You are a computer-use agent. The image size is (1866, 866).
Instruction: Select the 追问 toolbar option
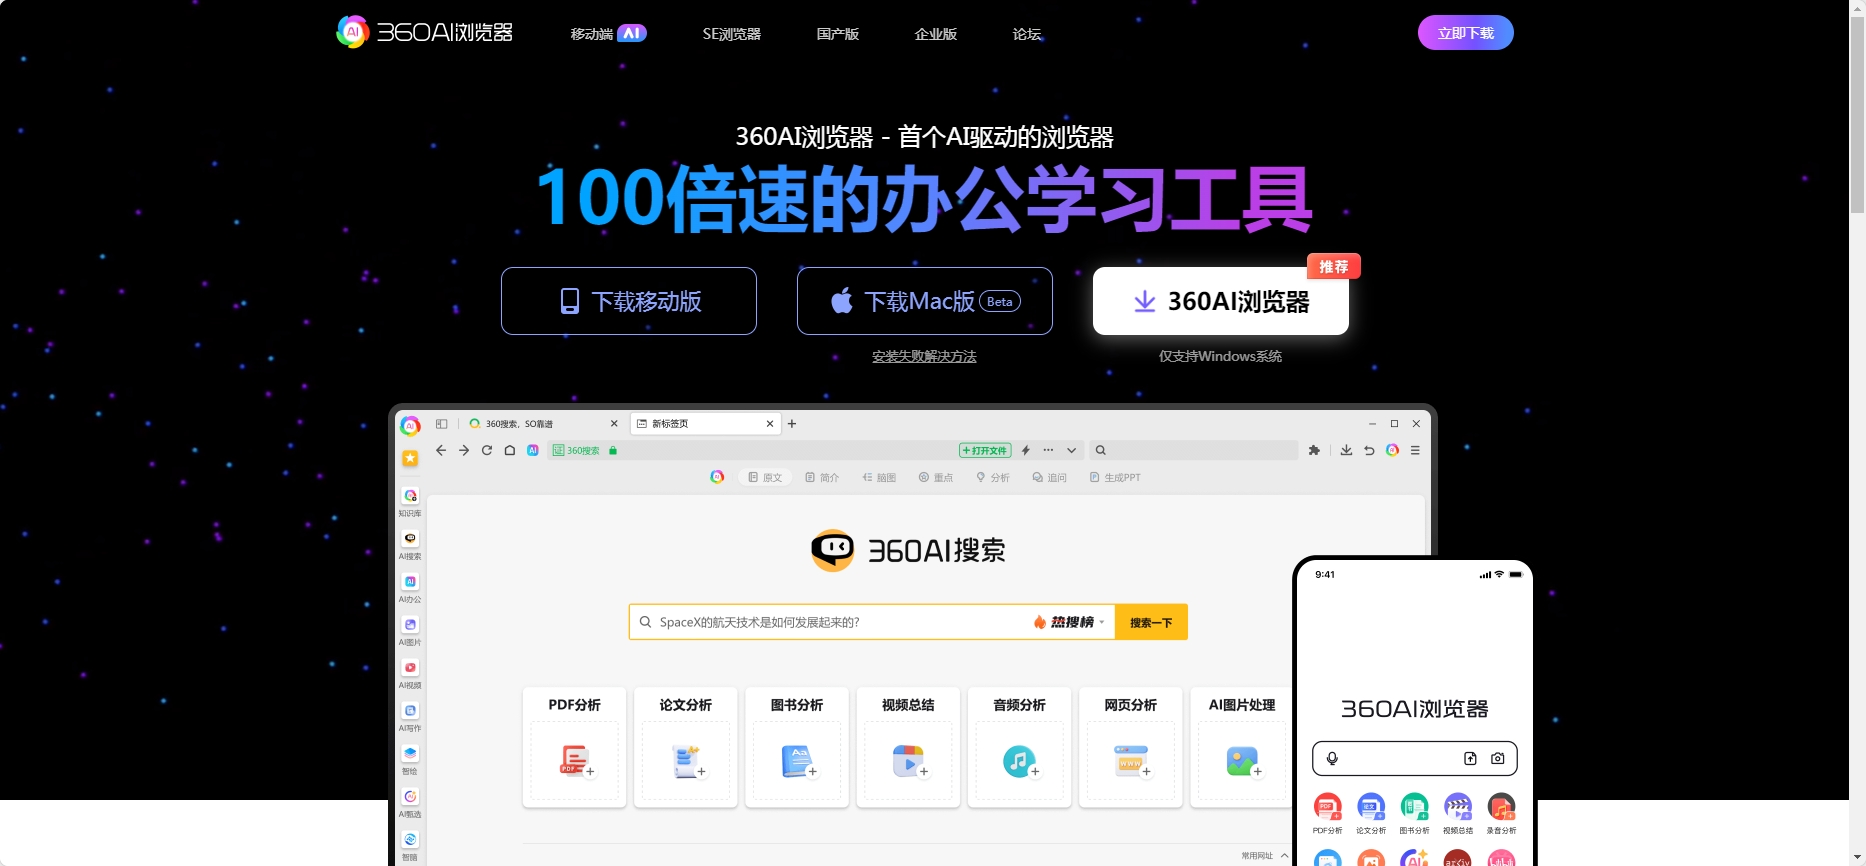[1050, 477]
